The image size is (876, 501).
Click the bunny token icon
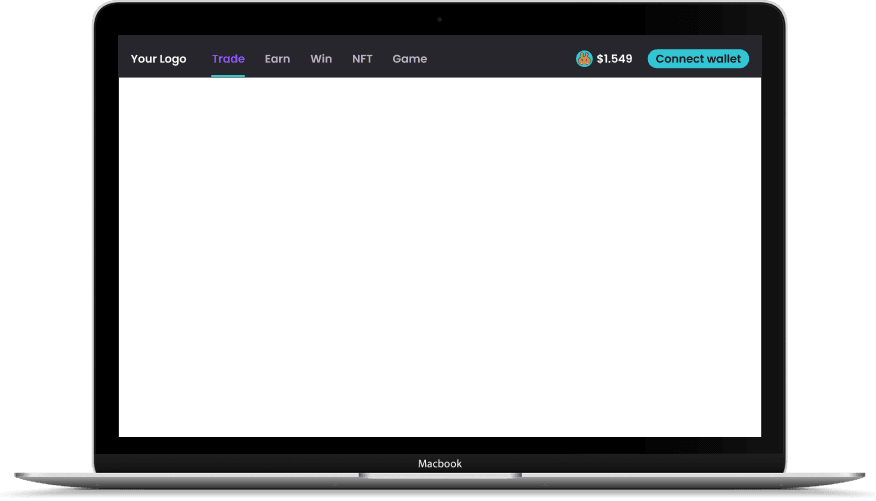tap(584, 59)
